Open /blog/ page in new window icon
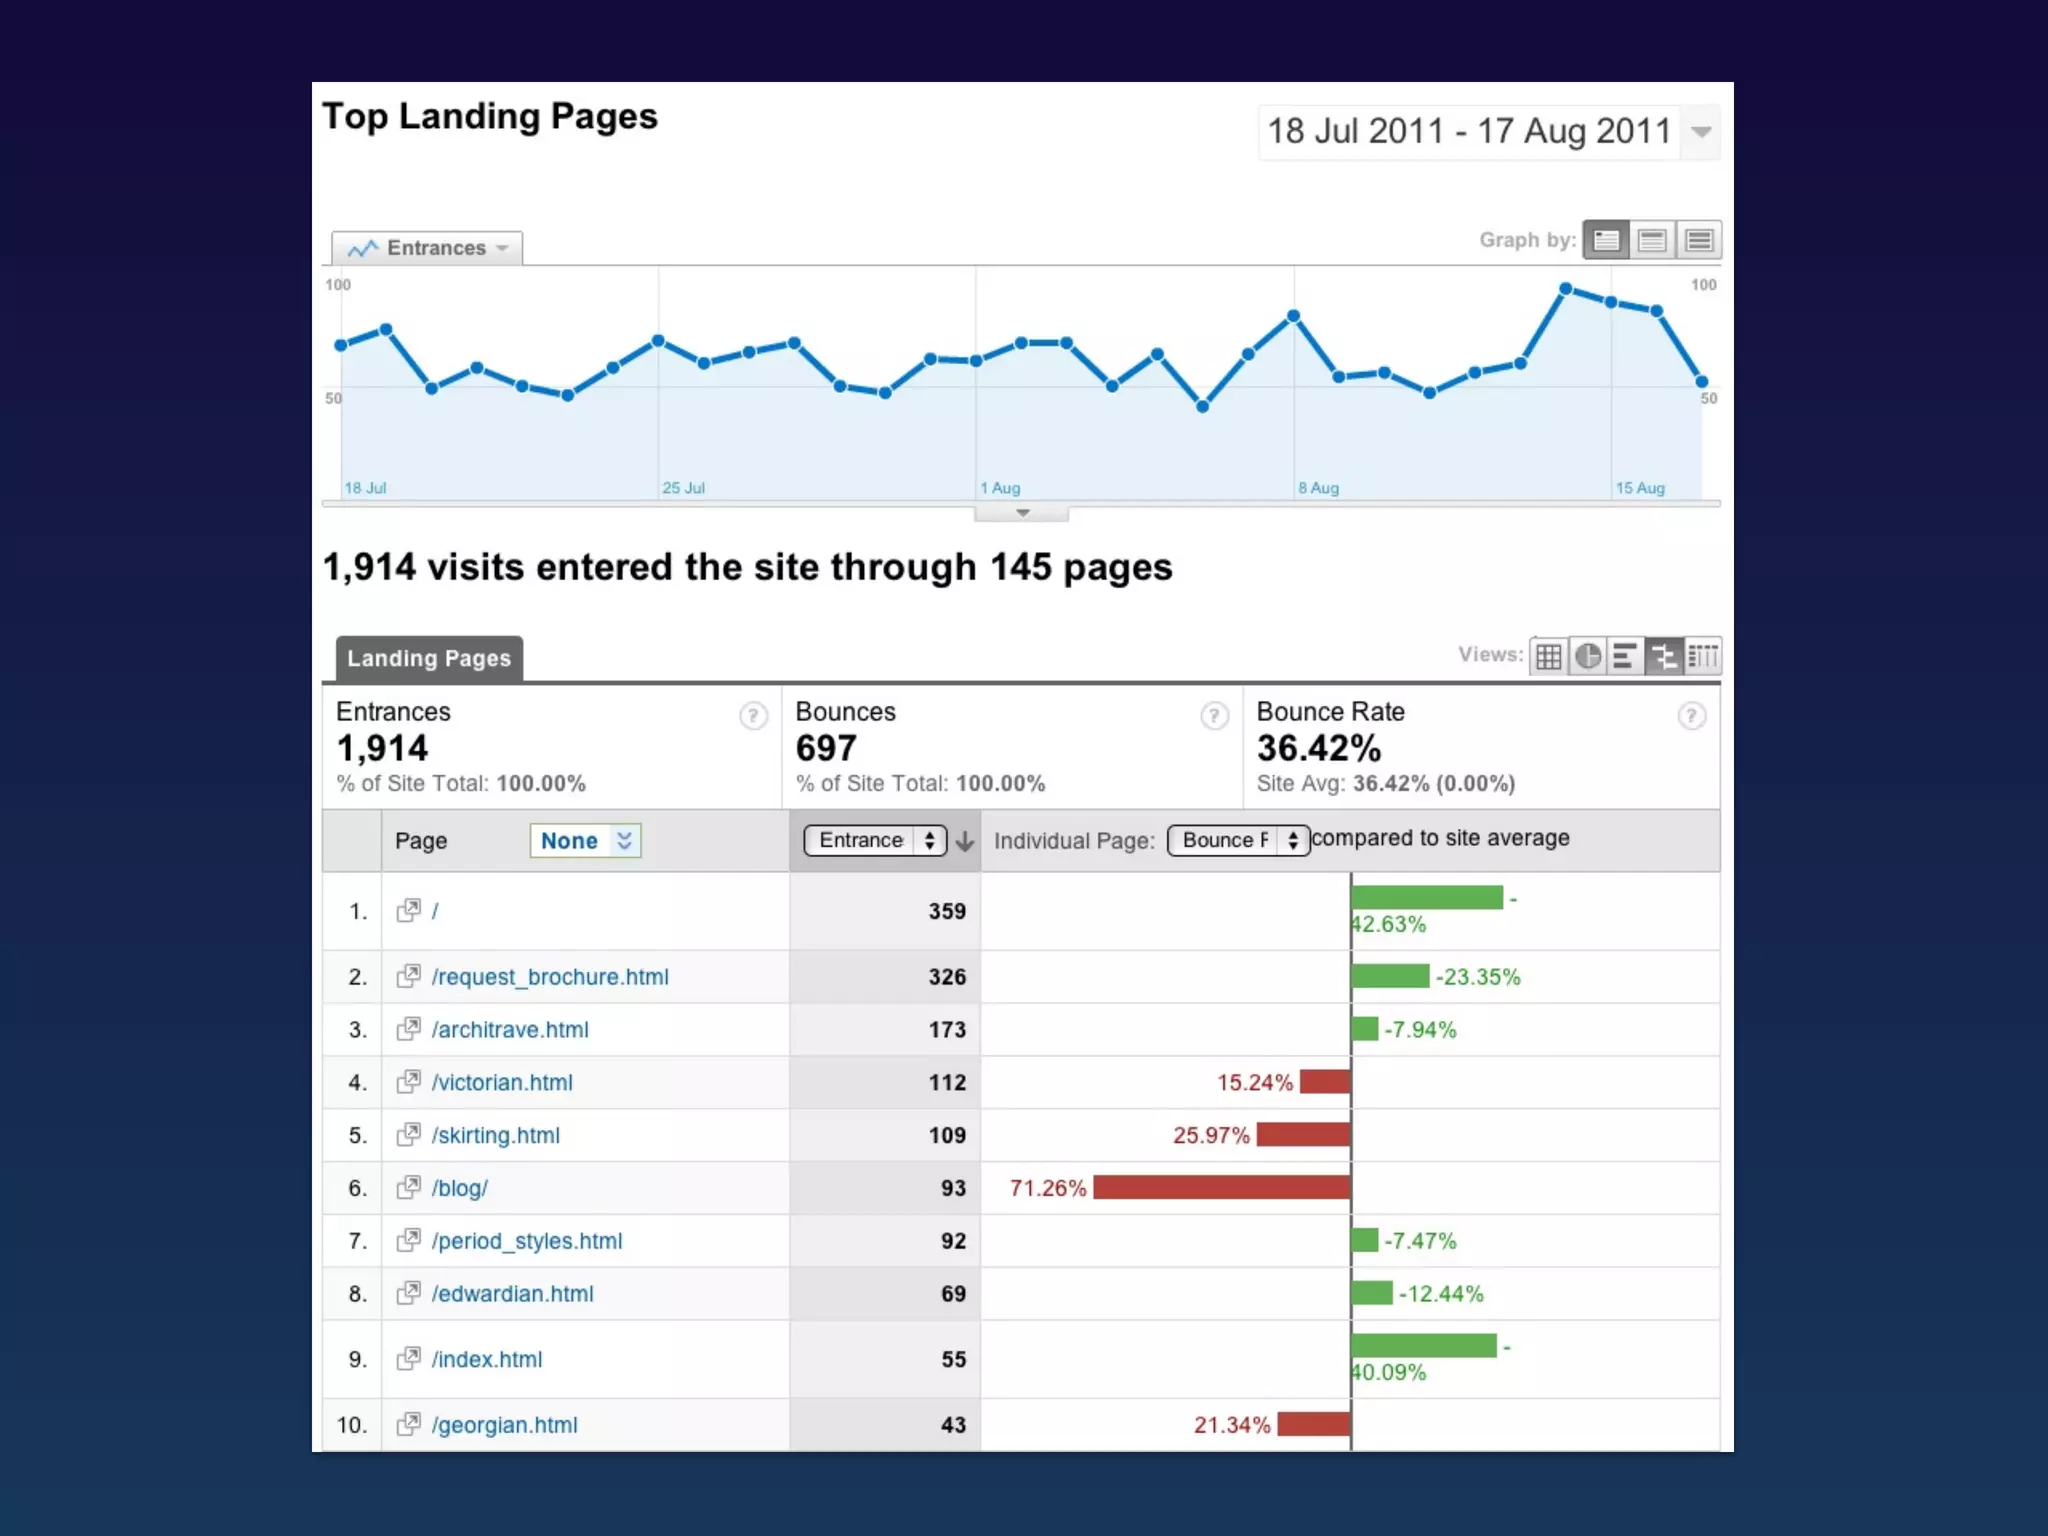Viewport: 2048px width, 1536px height. click(408, 1188)
